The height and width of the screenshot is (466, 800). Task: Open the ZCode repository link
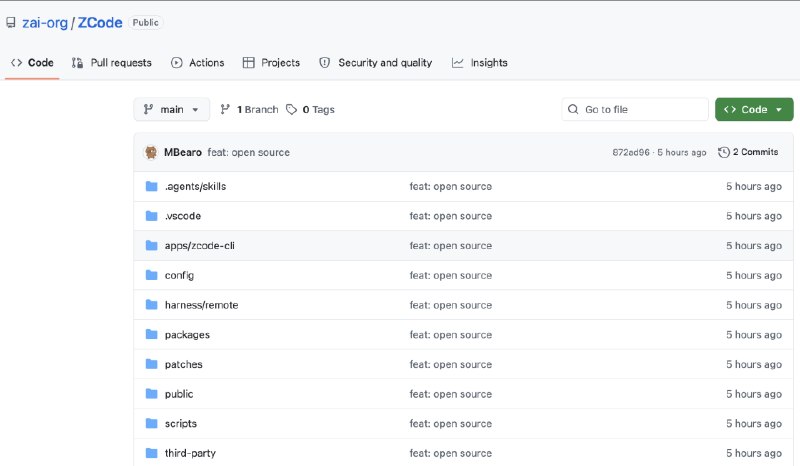click(100, 23)
